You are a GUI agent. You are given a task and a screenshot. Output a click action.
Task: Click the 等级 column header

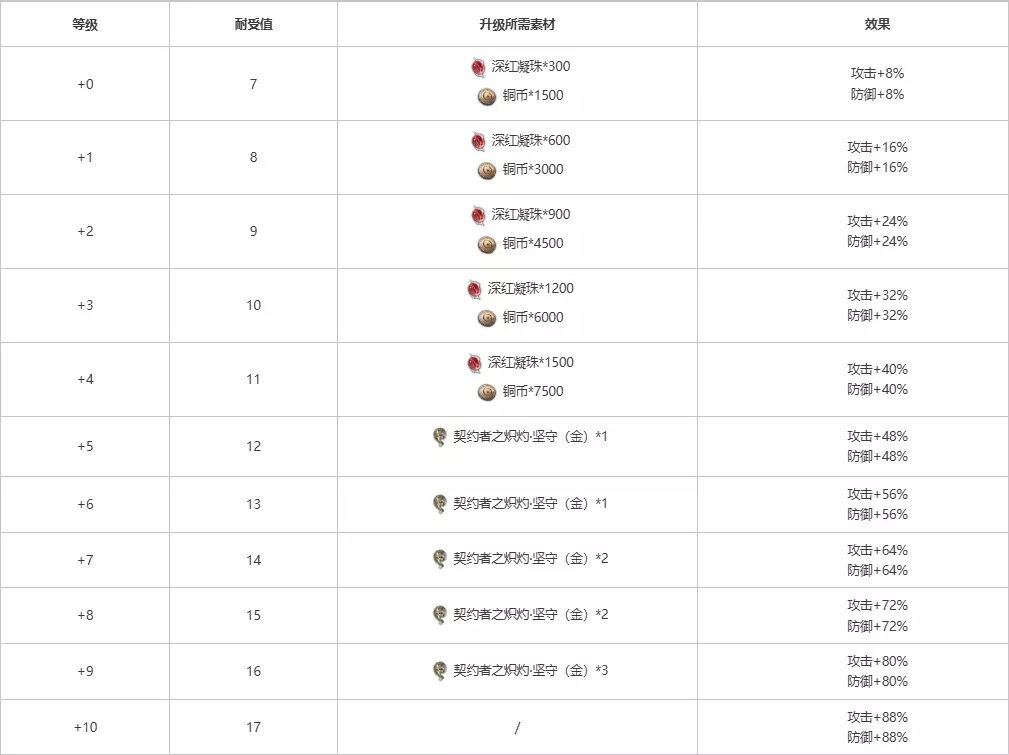(x=85, y=24)
